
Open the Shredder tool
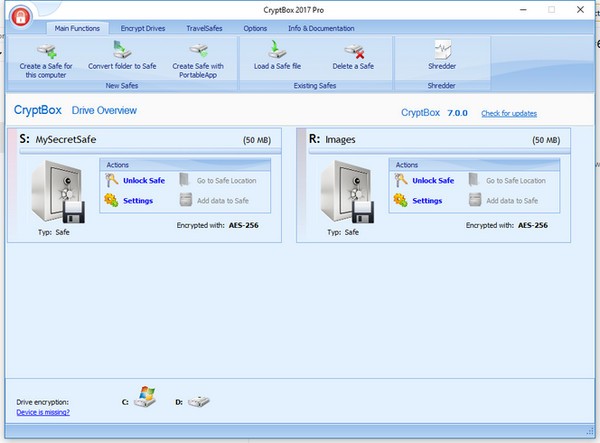pos(442,50)
